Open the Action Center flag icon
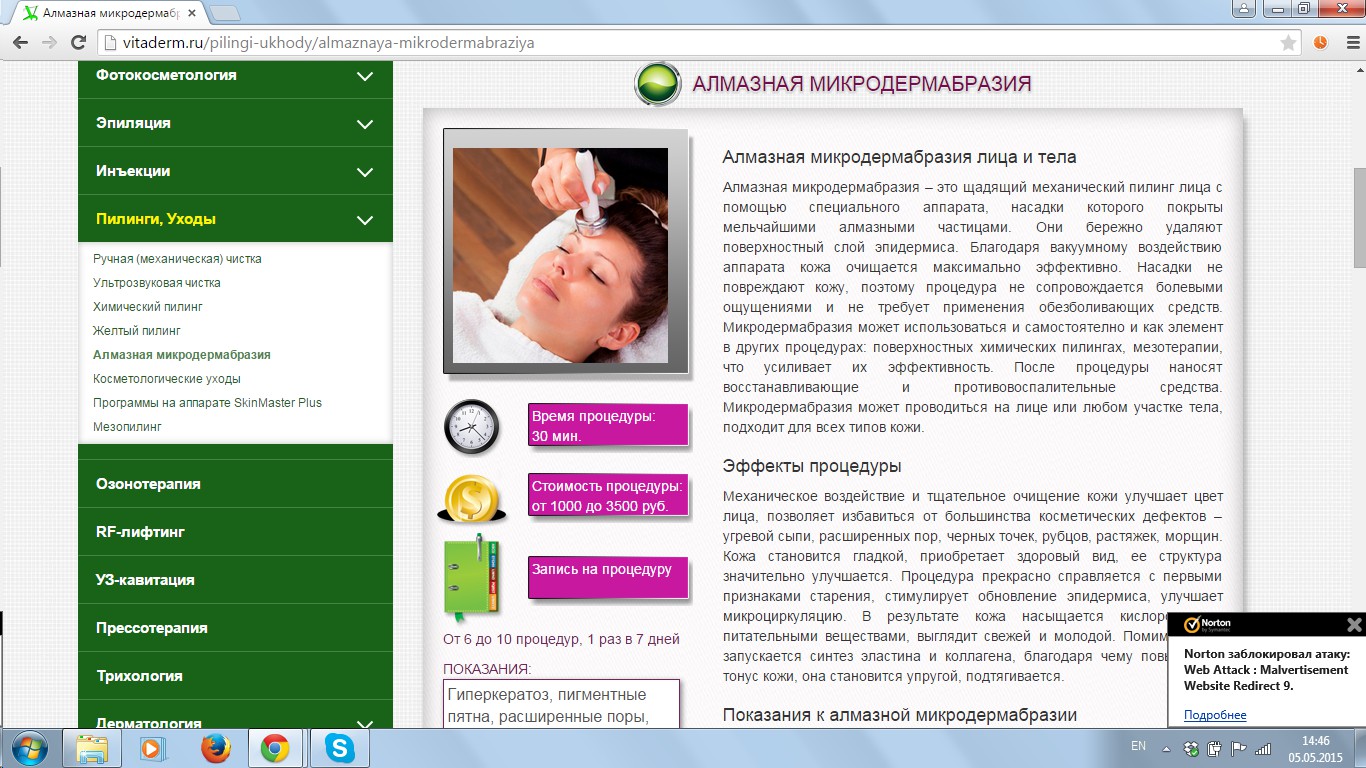Viewport: 1366px width, 768px height. (1238, 748)
